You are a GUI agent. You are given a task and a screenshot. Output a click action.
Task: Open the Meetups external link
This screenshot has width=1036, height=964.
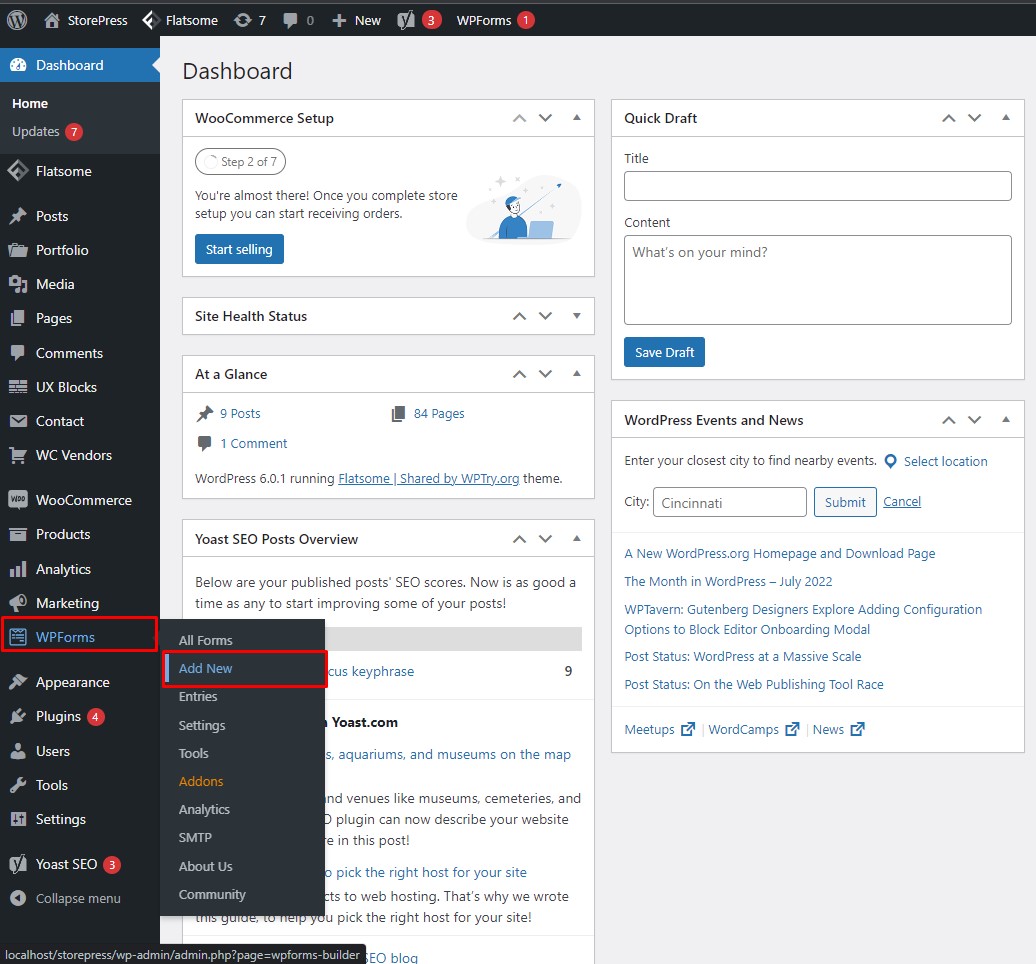(x=659, y=729)
